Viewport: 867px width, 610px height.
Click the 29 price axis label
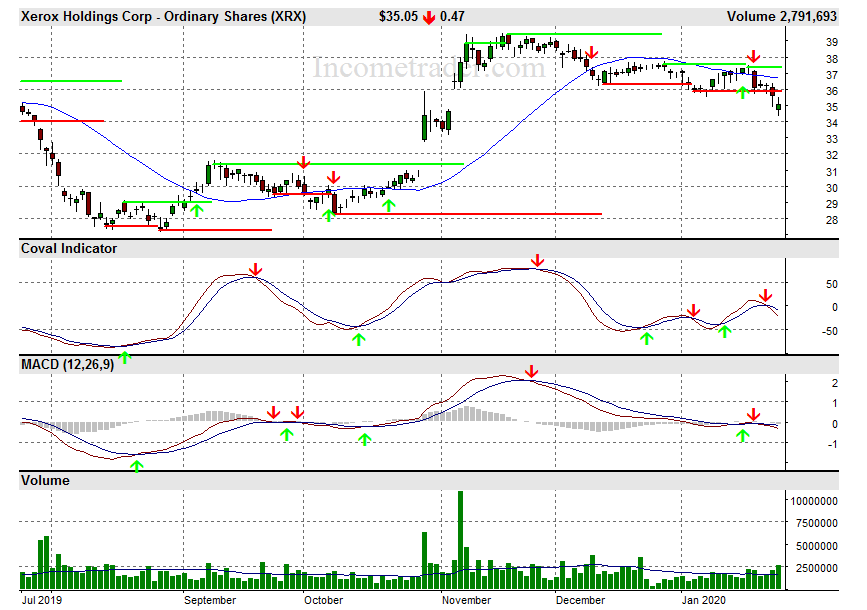(832, 204)
